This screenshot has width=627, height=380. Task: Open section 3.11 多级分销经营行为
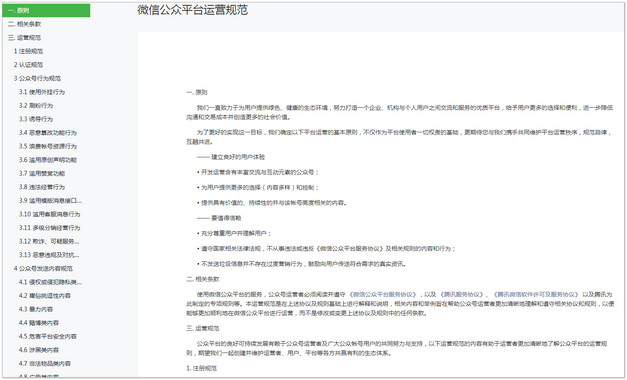pos(50,228)
